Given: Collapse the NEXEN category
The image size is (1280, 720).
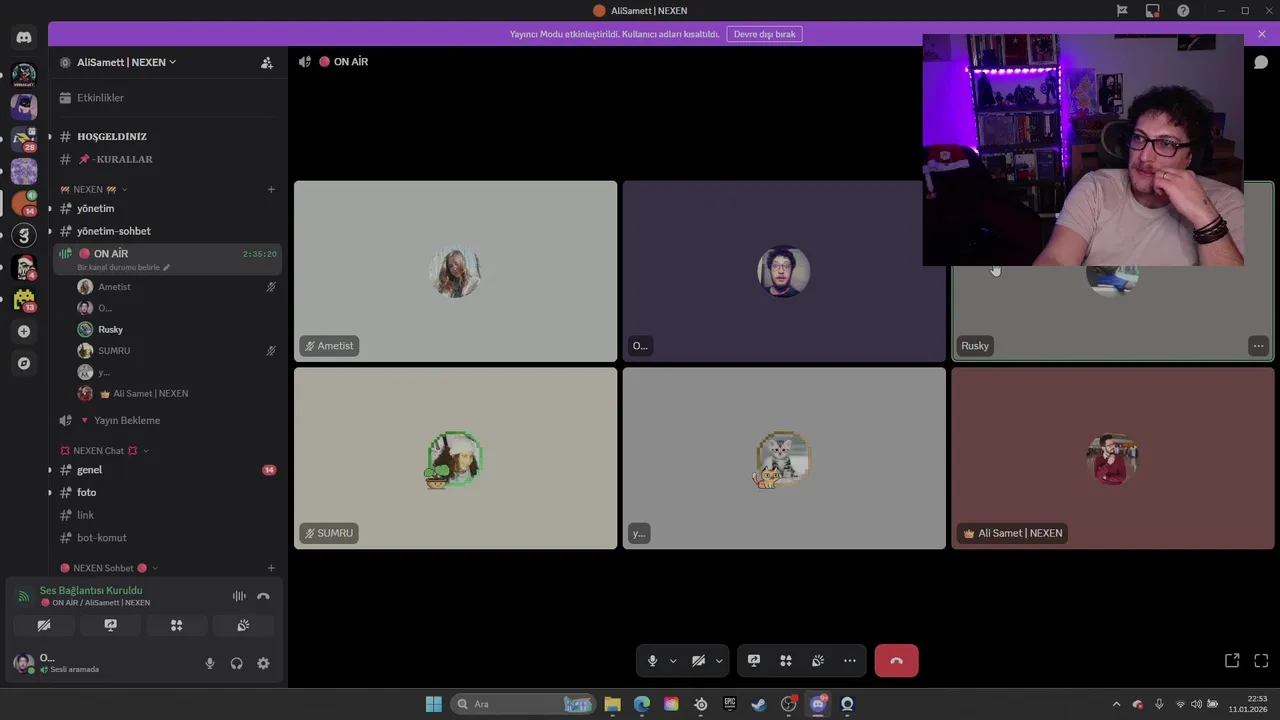Looking at the screenshot, I should [x=95, y=189].
